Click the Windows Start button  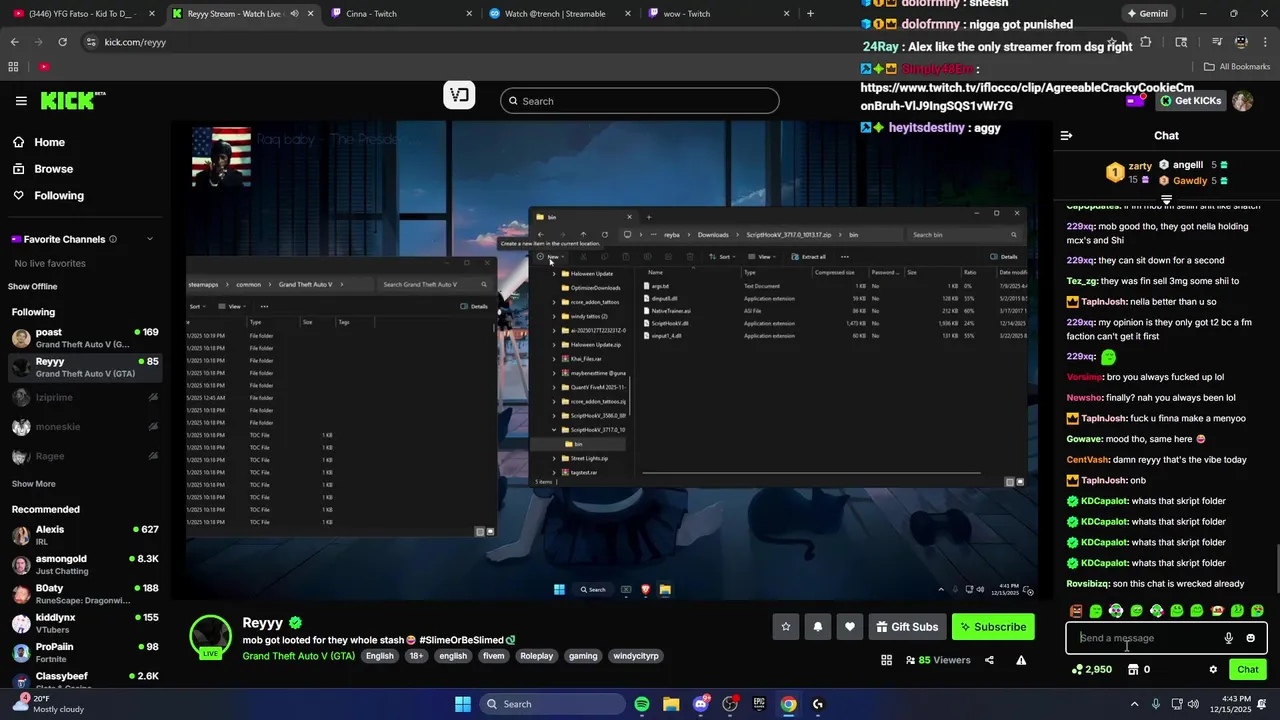click(x=463, y=704)
